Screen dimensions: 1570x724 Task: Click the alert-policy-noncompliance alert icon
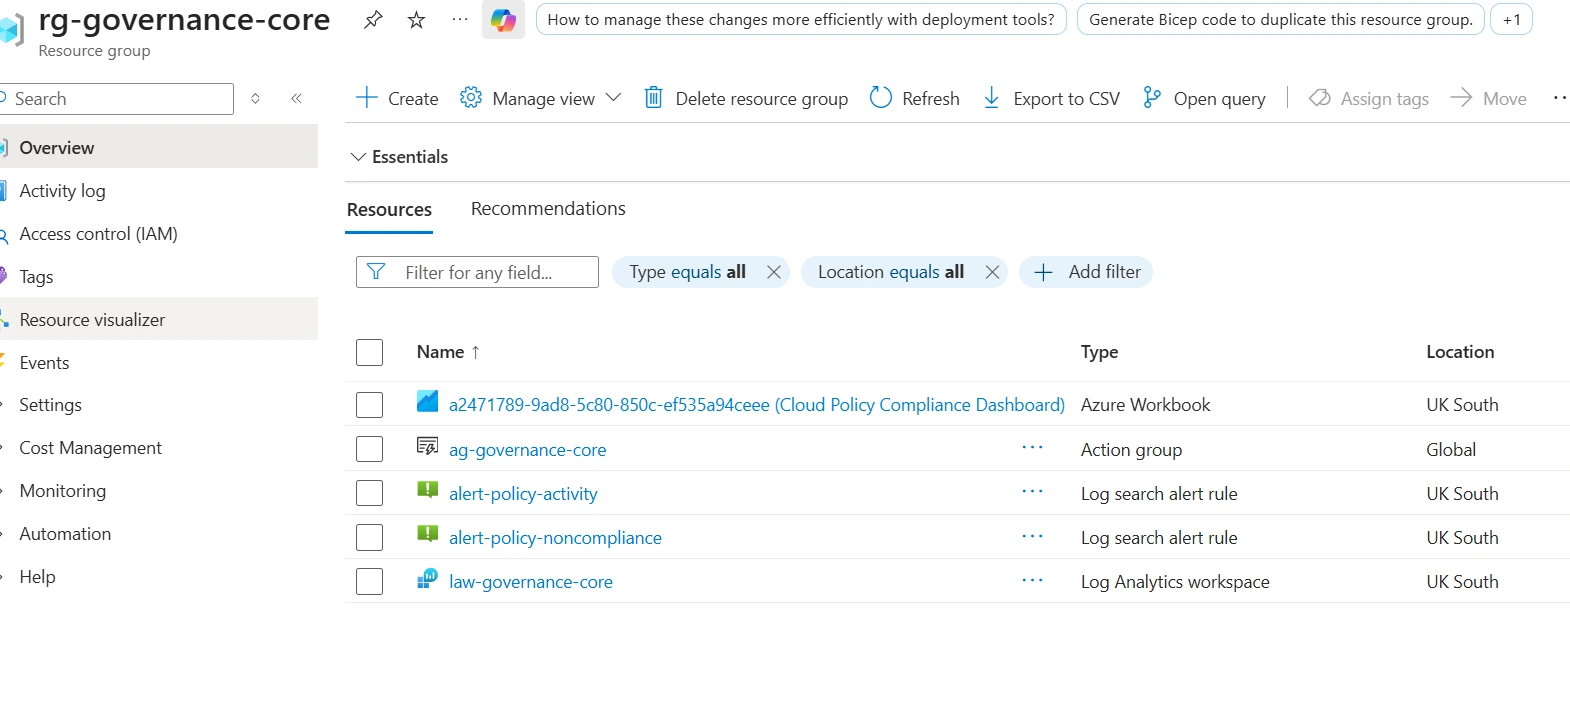tap(427, 535)
